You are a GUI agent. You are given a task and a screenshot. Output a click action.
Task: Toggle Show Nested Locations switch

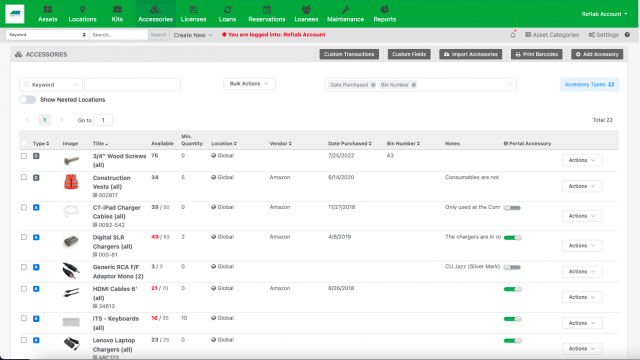pyautogui.click(x=28, y=100)
